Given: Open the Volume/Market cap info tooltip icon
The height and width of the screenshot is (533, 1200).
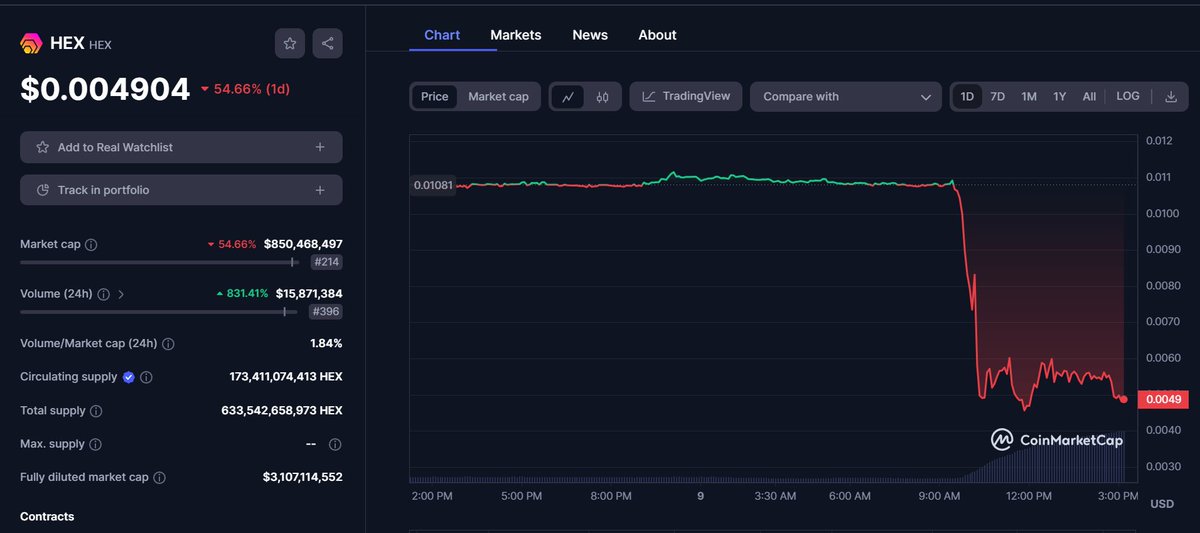Looking at the screenshot, I should (168, 344).
